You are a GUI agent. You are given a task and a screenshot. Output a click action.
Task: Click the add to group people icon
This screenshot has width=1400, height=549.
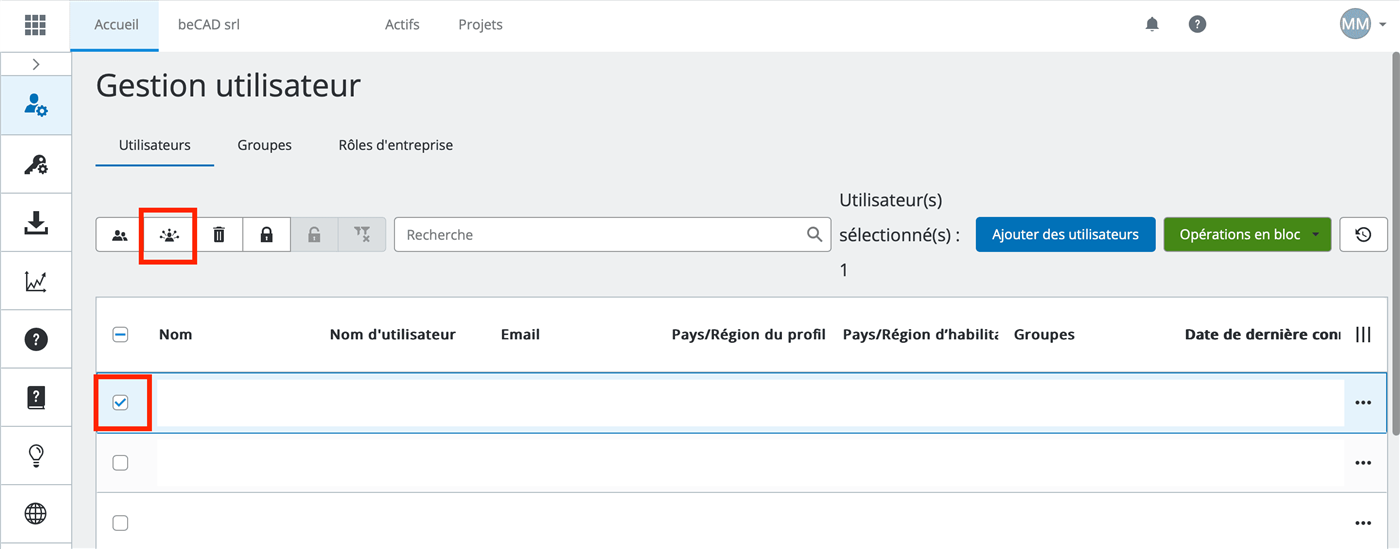coord(170,235)
